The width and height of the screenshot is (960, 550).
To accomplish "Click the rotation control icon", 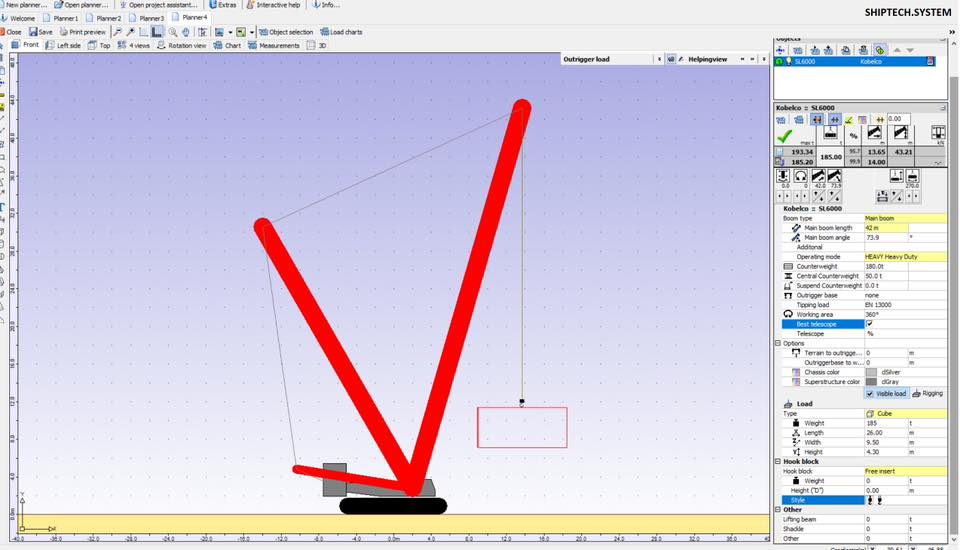I will pyautogui.click(x=800, y=176).
